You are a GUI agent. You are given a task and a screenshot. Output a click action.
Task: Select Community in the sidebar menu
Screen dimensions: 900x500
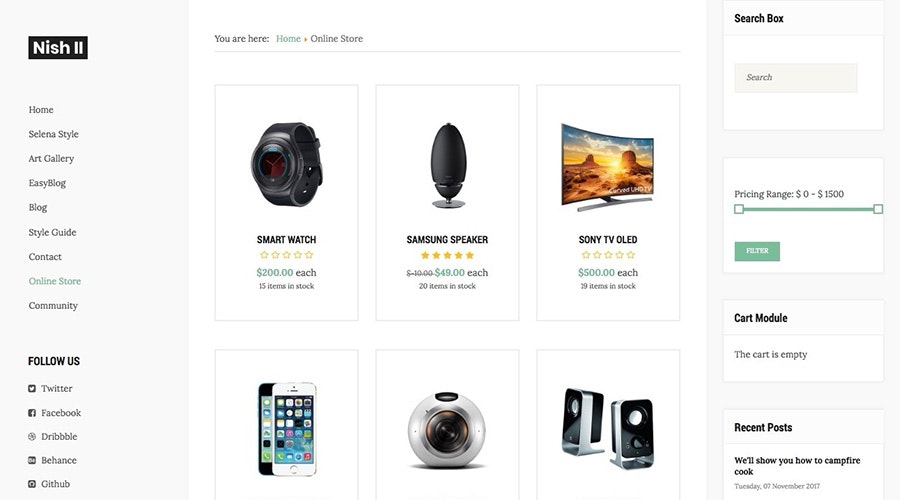pyautogui.click(x=53, y=305)
